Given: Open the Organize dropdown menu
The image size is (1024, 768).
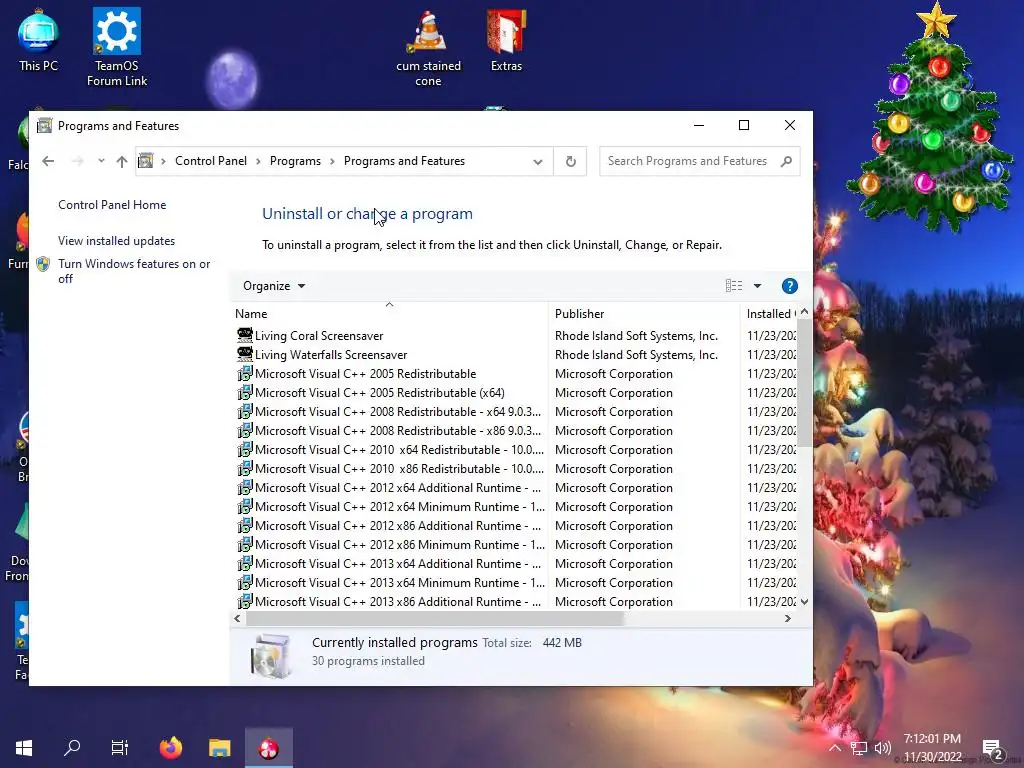Looking at the screenshot, I should (274, 286).
